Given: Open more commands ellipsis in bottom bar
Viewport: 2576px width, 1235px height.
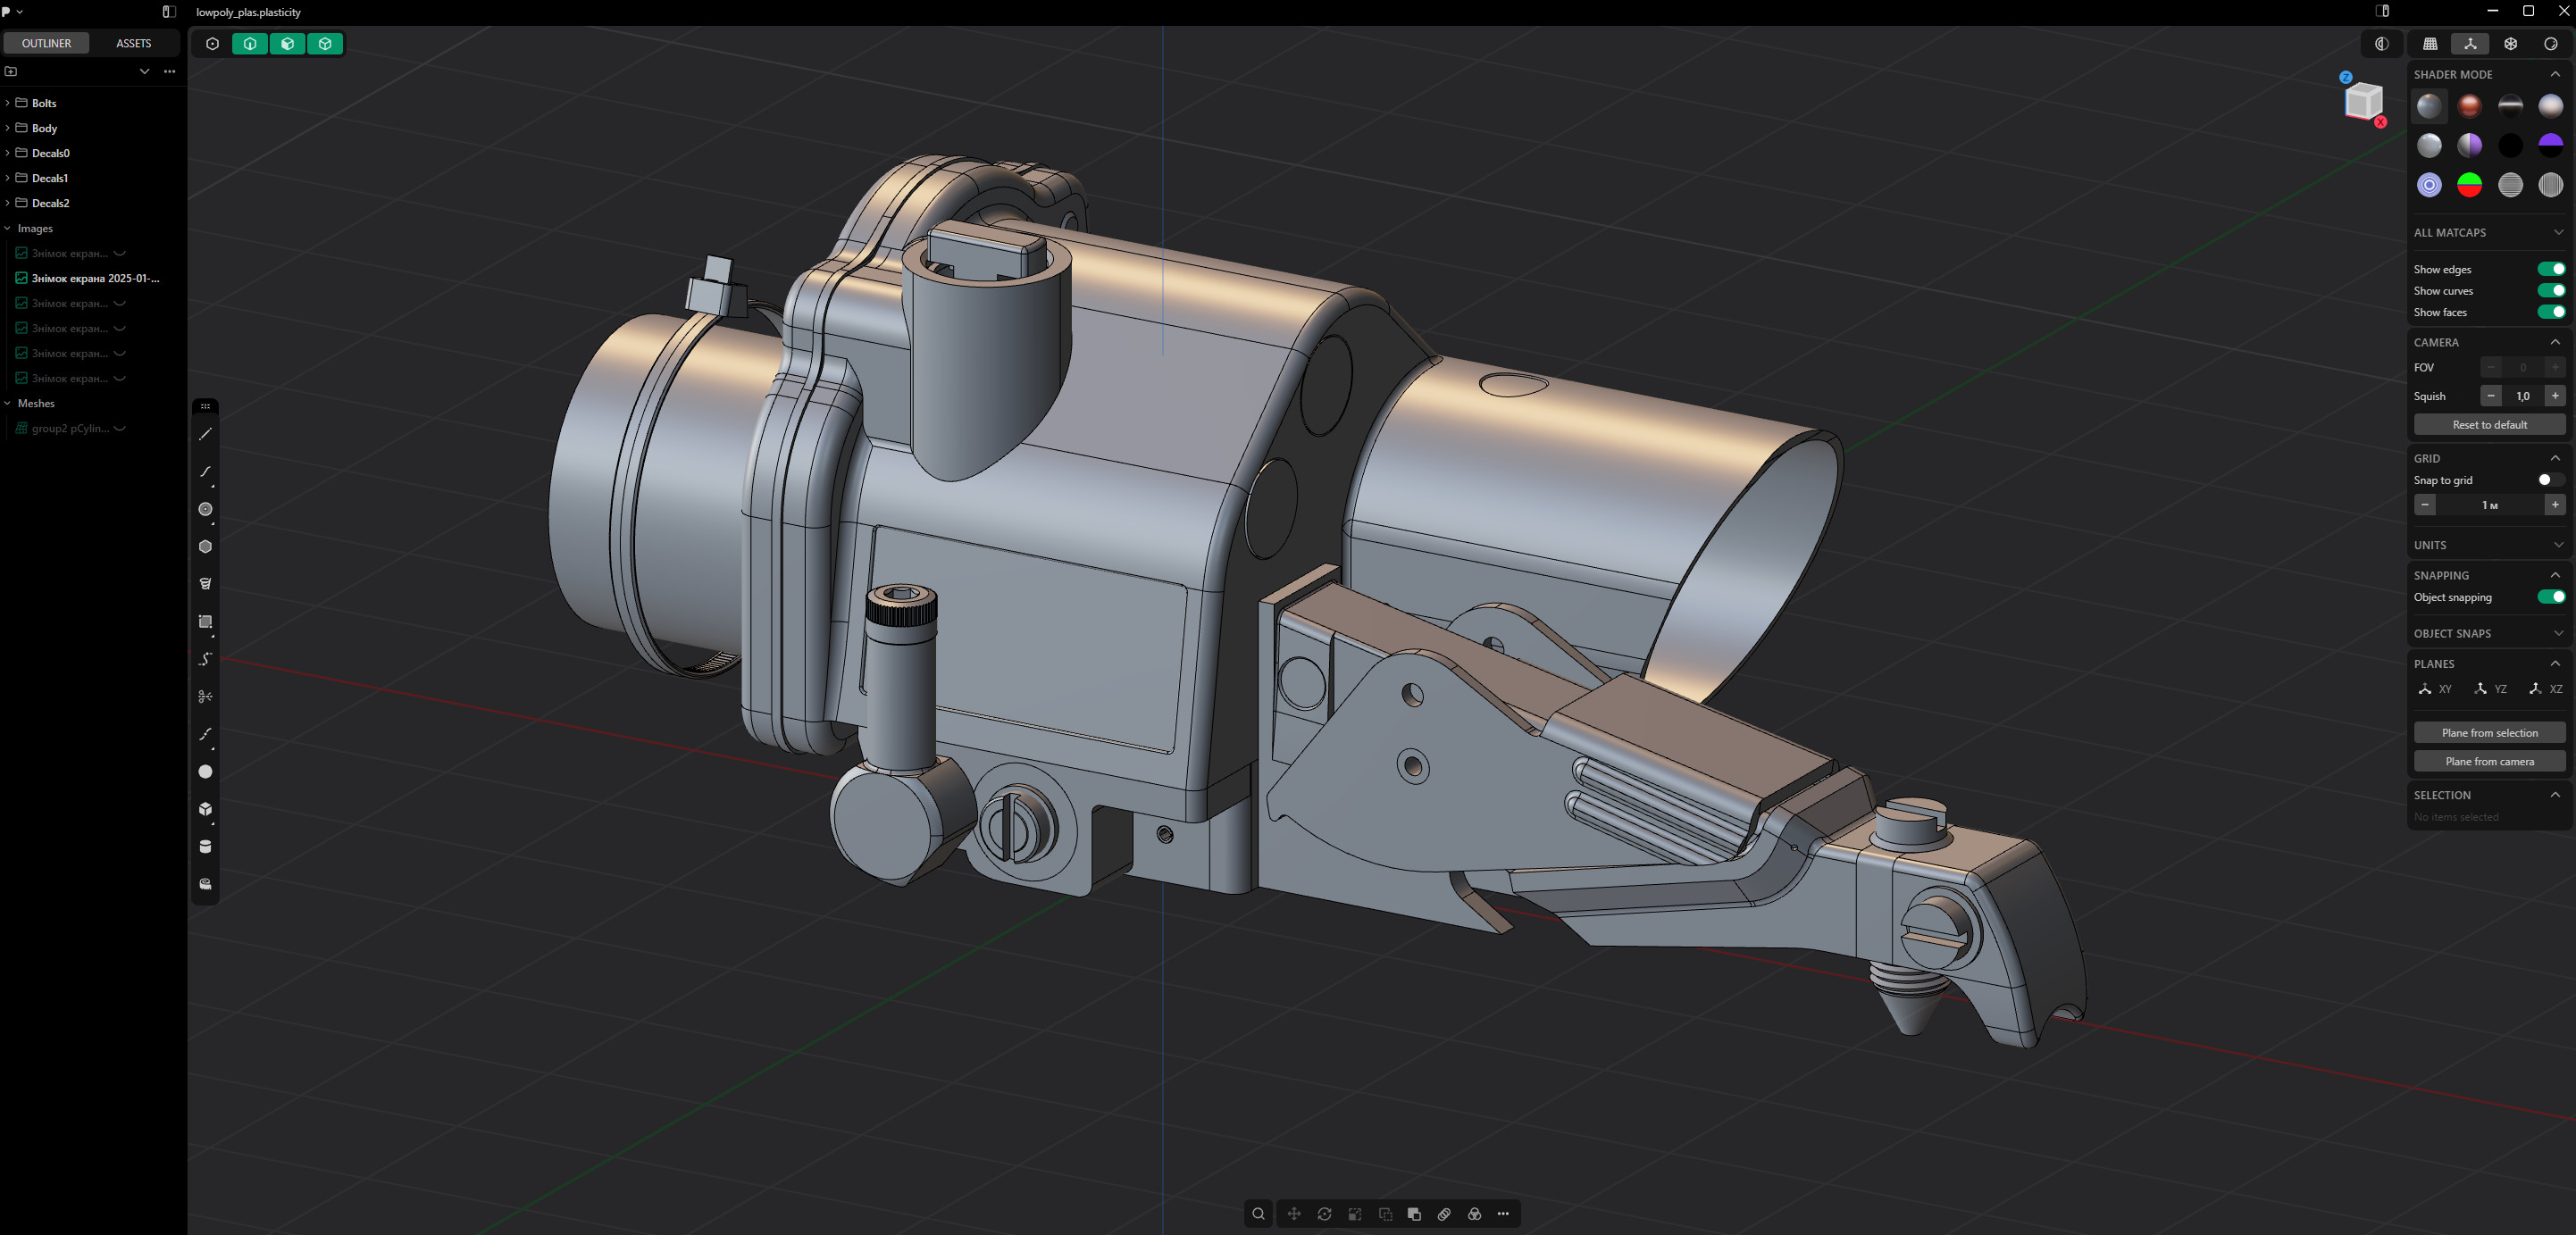Looking at the screenshot, I should (1503, 1214).
